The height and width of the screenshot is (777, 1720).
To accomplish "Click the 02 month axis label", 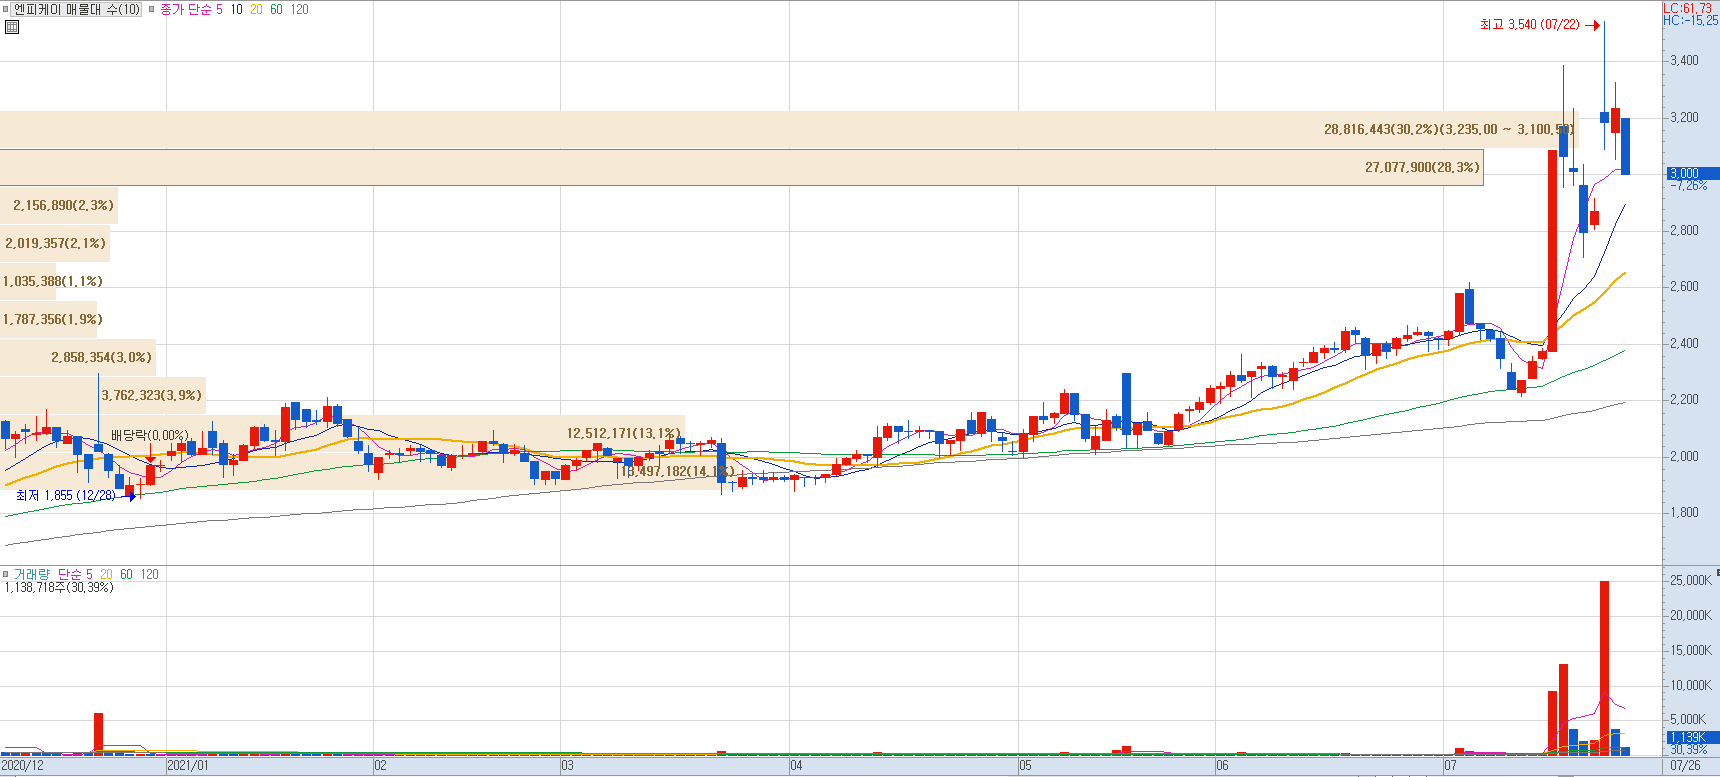I will (380, 766).
